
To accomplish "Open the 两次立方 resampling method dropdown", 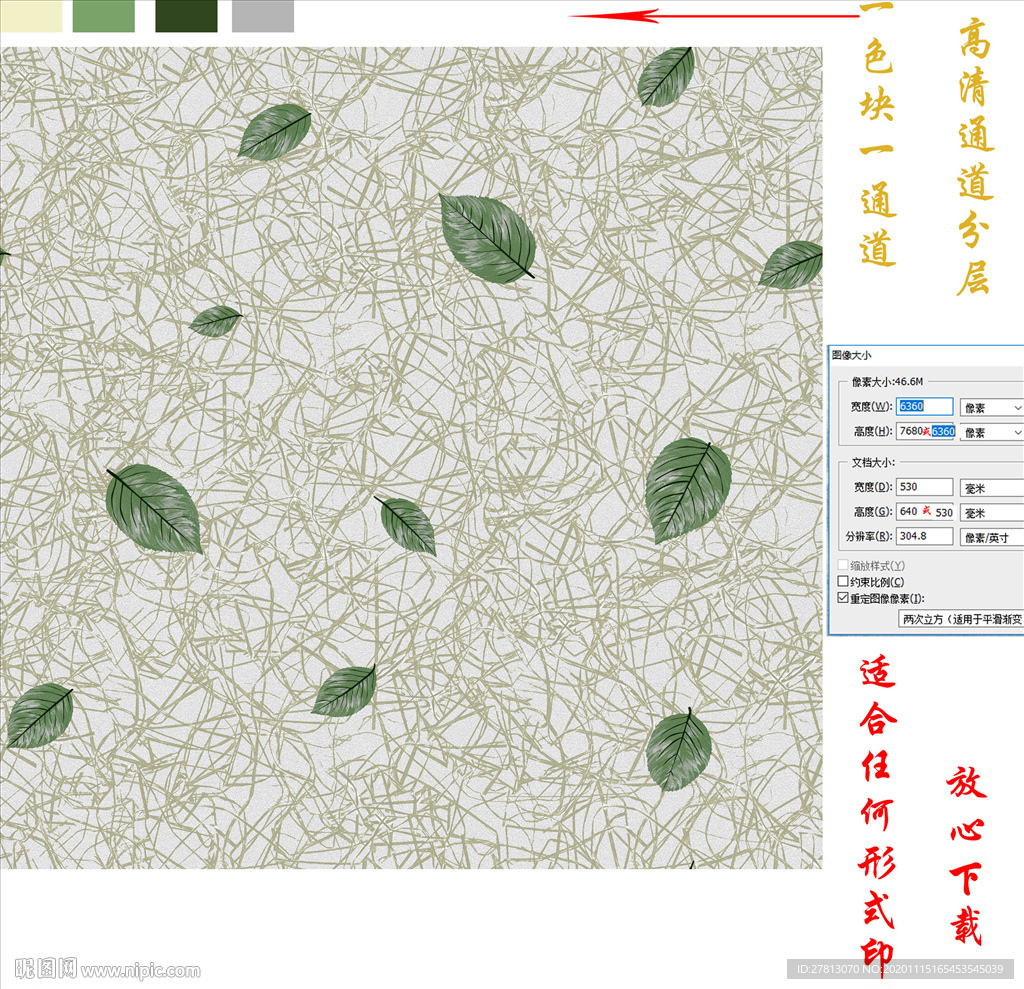I will click(x=961, y=619).
